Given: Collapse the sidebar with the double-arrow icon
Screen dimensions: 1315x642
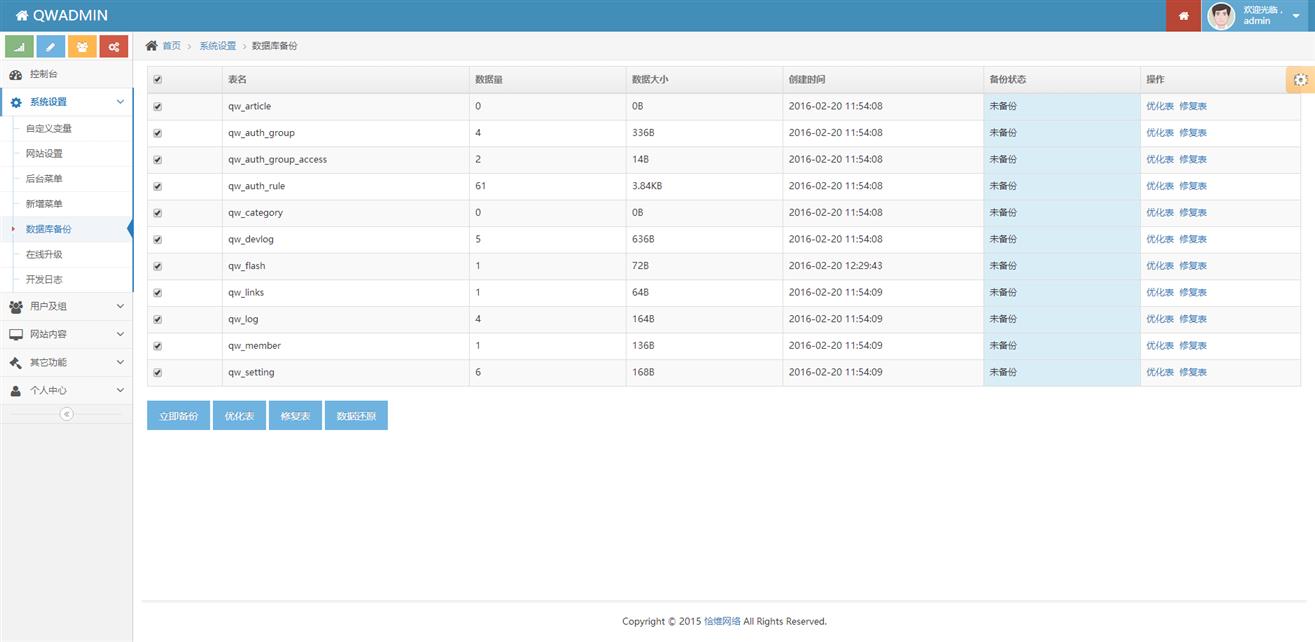Looking at the screenshot, I should (x=66, y=414).
